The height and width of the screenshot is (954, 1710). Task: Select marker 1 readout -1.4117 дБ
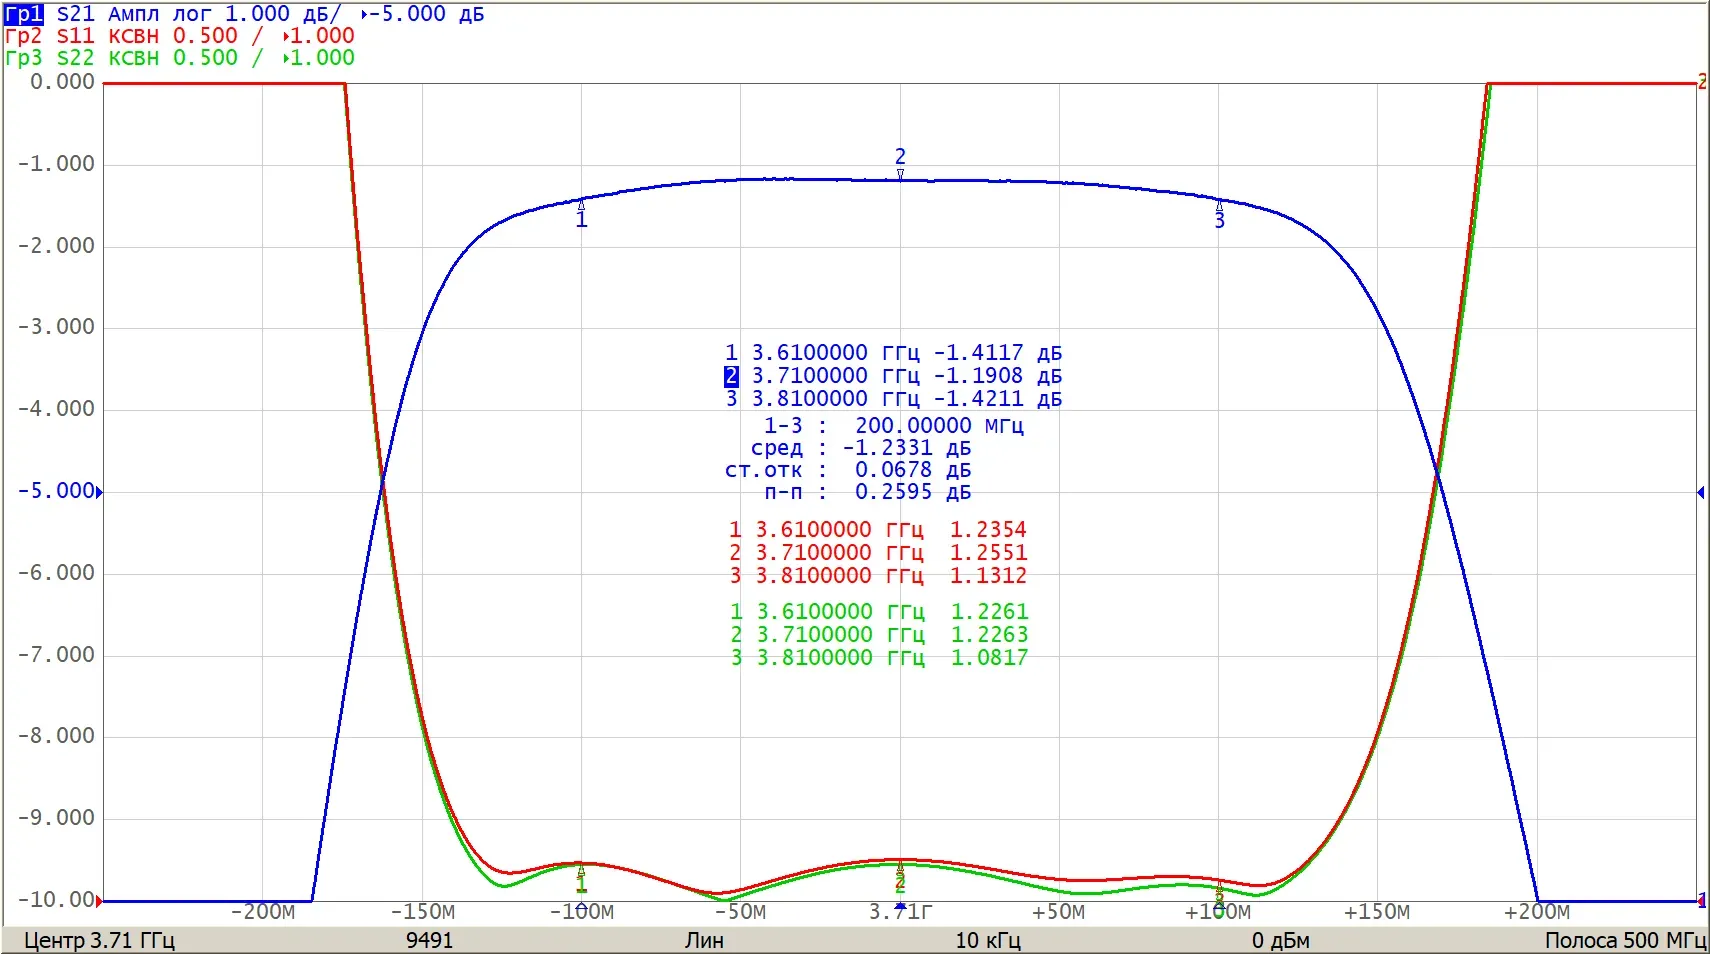point(894,353)
